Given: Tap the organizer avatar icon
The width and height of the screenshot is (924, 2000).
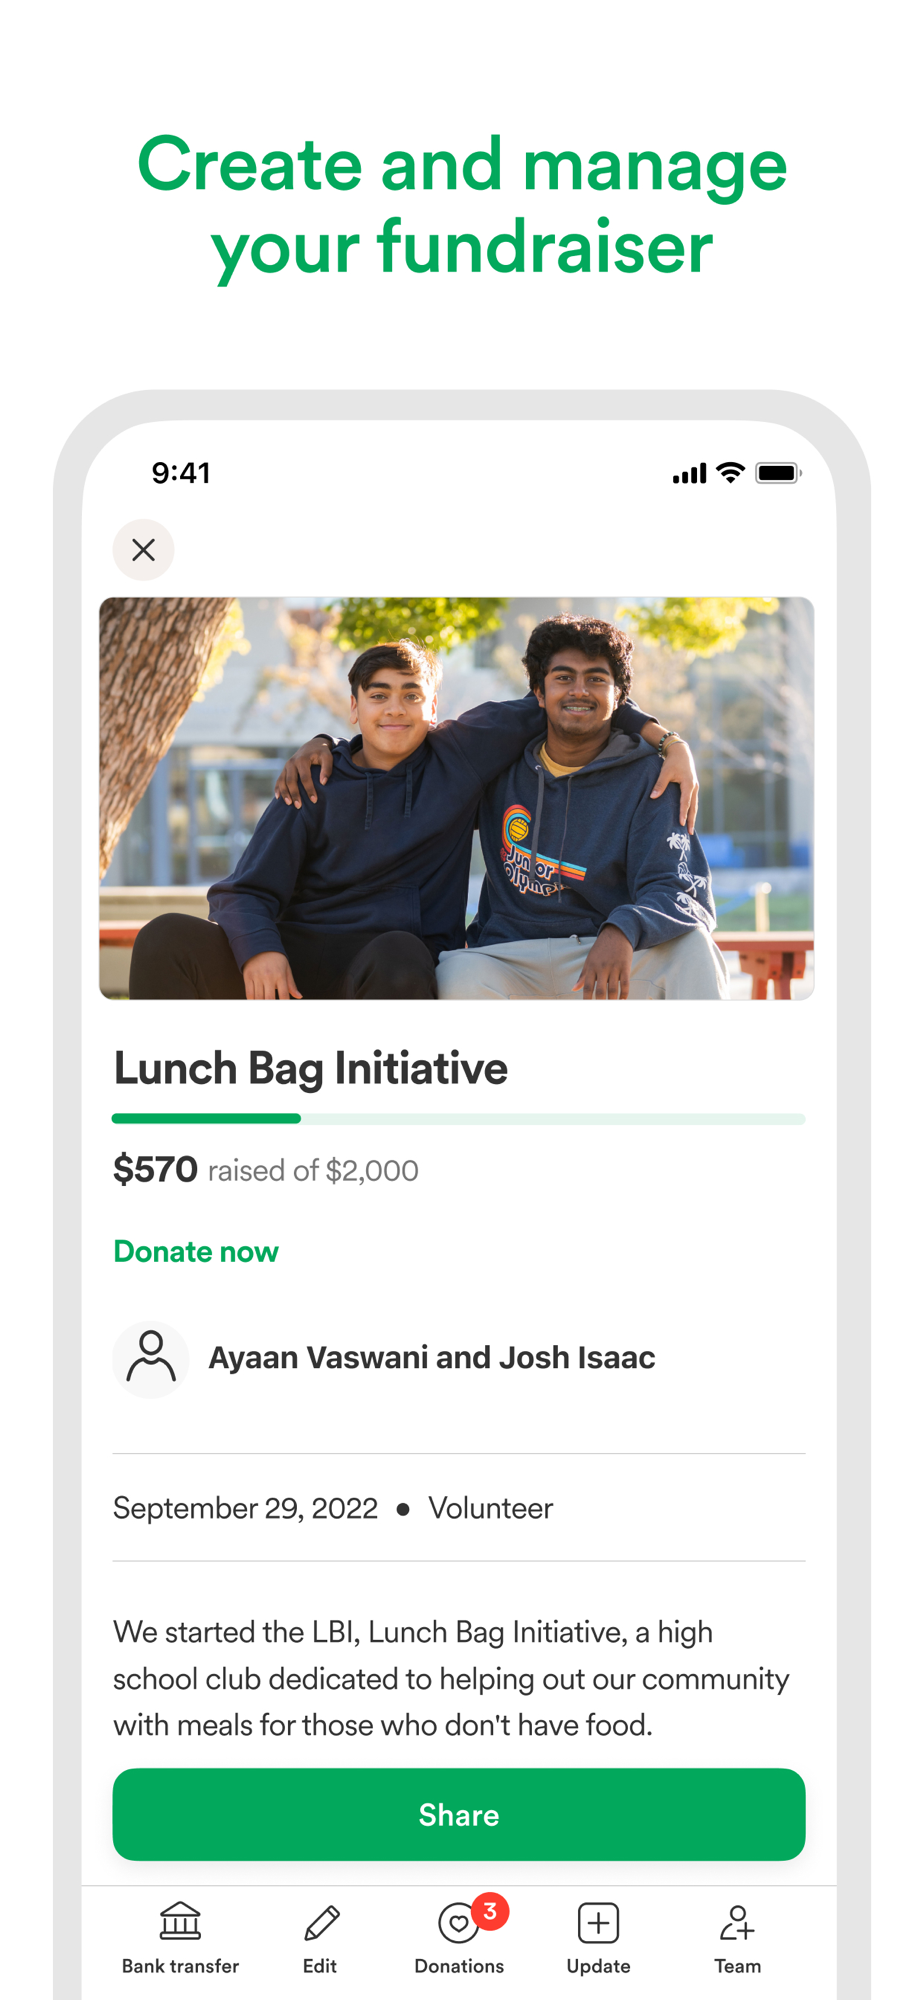Looking at the screenshot, I should pyautogui.click(x=151, y=1358).
